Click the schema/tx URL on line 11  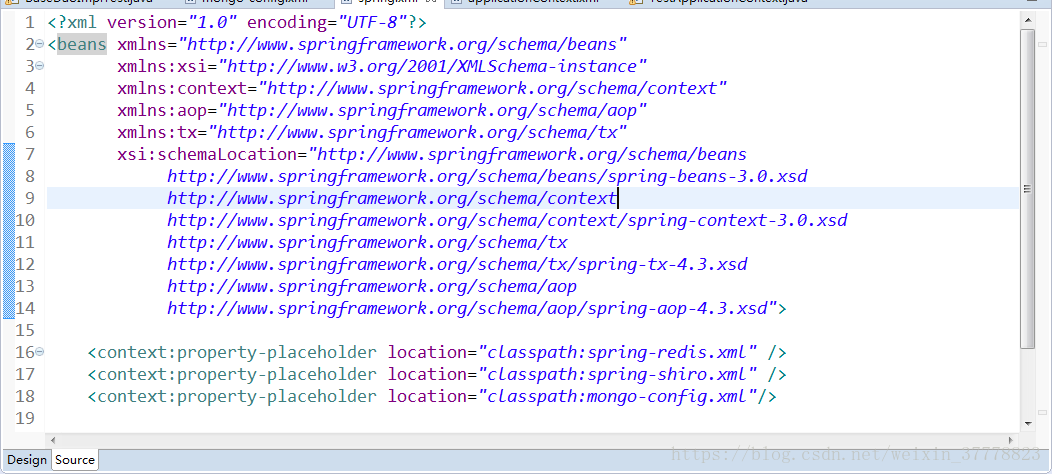[367, 242]
